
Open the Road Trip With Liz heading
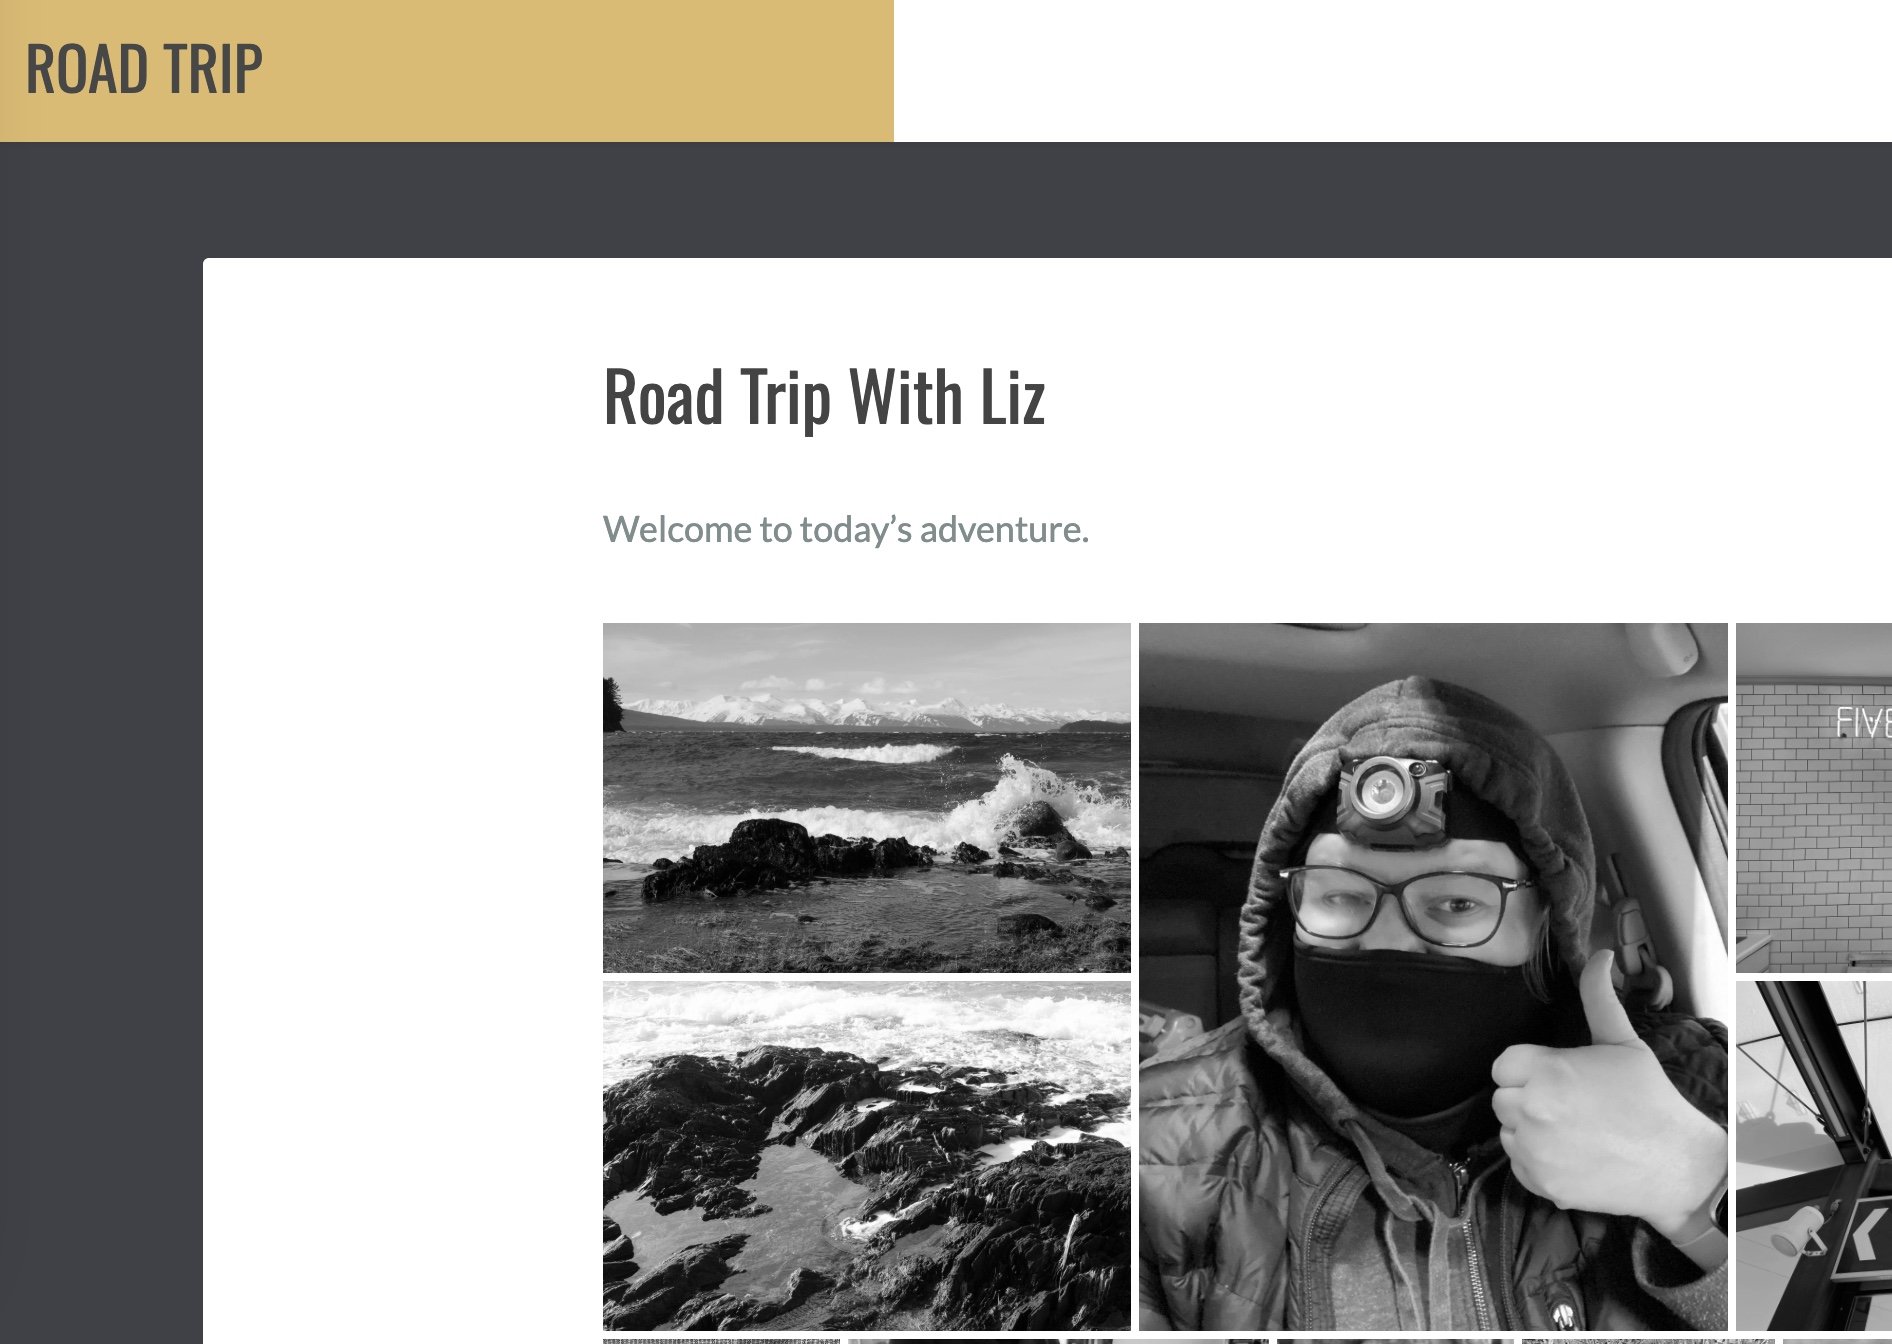coord(824,398)
